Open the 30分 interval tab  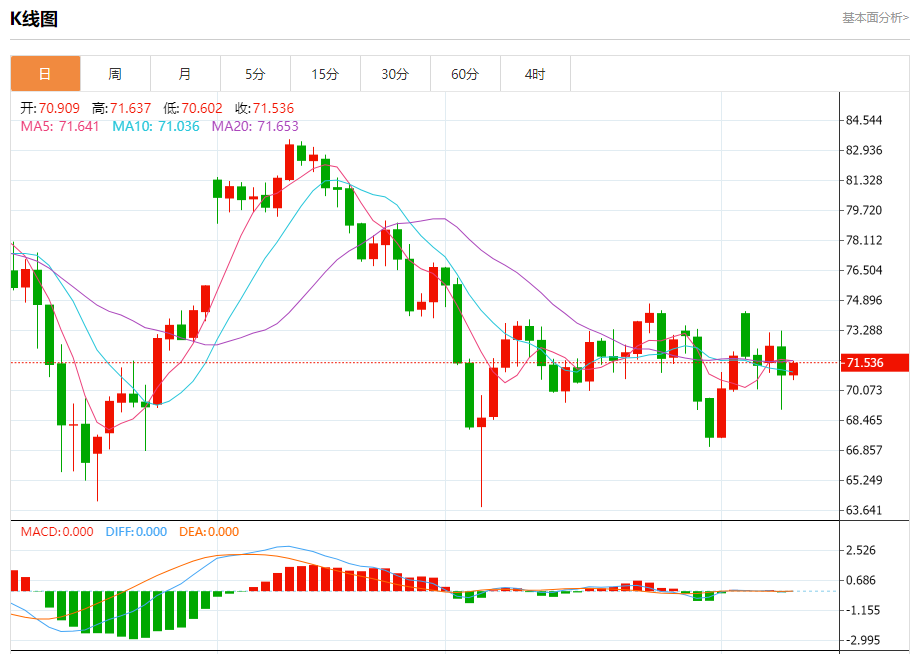(395, 74)
